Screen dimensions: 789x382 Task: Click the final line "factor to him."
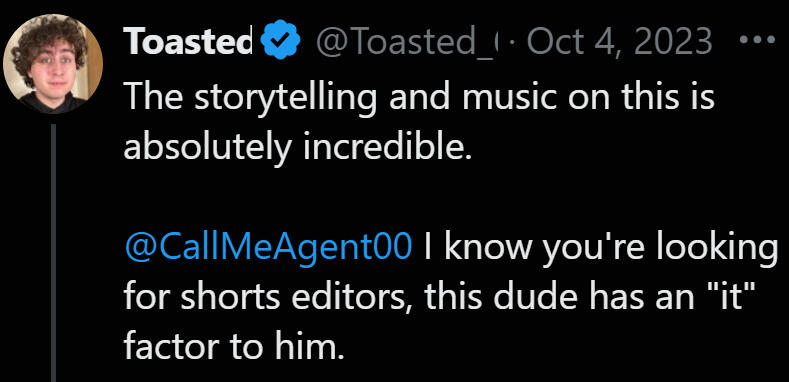(x=234, y=347)
